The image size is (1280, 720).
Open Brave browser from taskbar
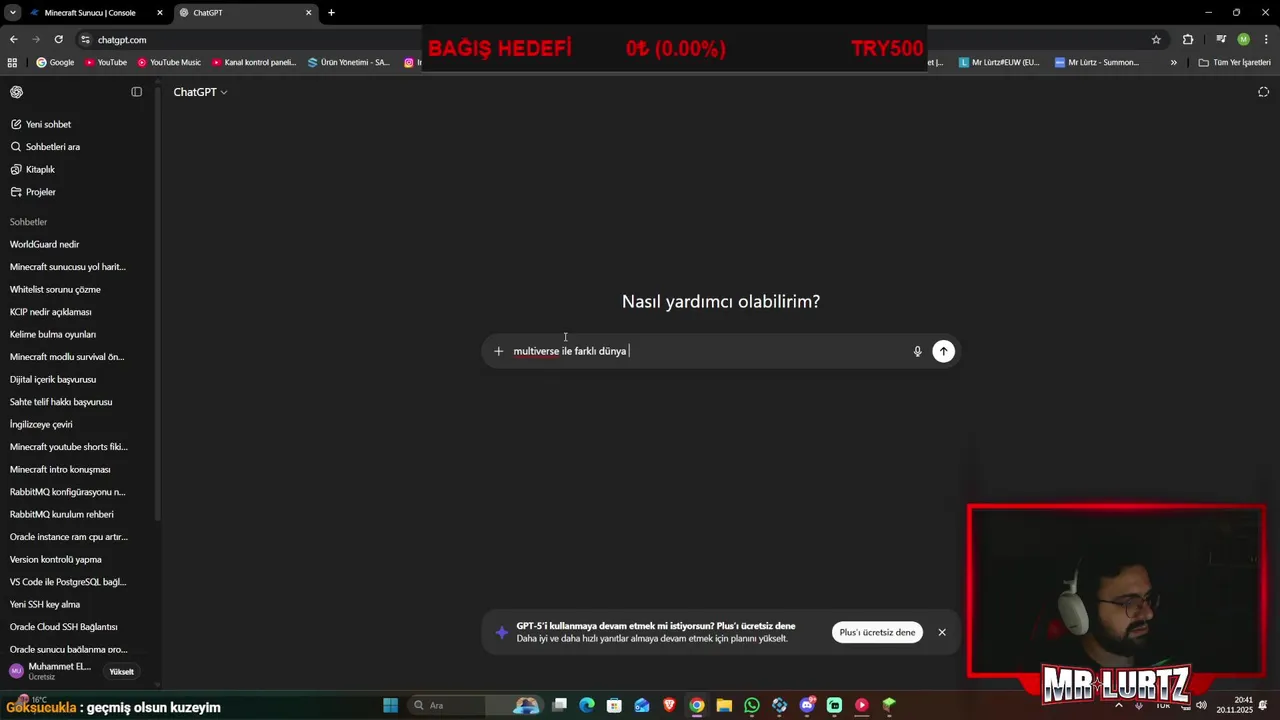coord(669,705)
